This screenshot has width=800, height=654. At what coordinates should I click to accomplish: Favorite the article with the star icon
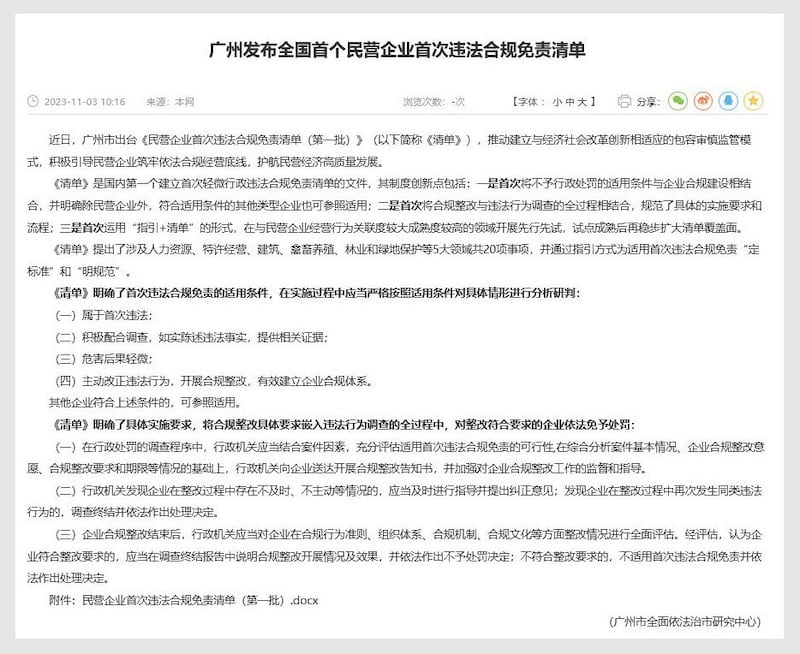tap(755, 100)
